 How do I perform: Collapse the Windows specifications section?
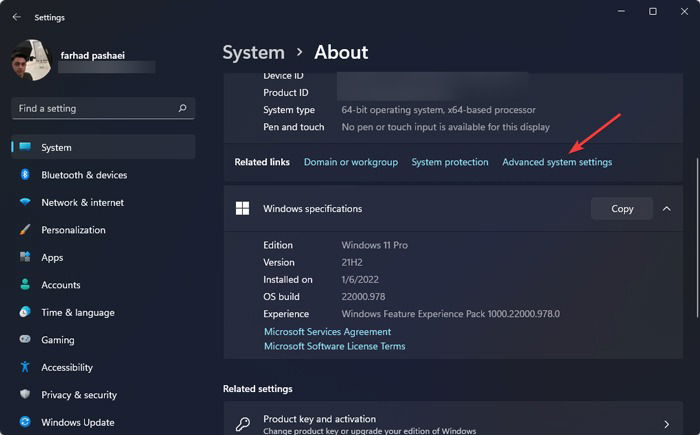click(x=667, y=209)
